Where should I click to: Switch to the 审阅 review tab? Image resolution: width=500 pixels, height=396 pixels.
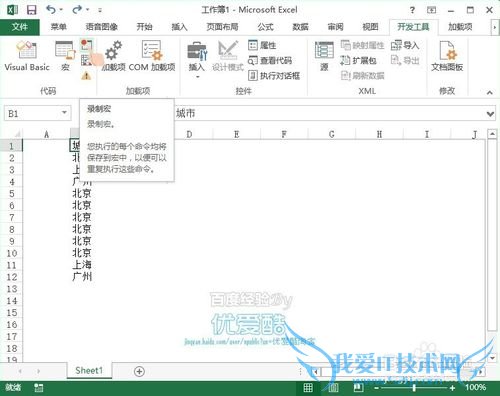click(x=335, y=27)
